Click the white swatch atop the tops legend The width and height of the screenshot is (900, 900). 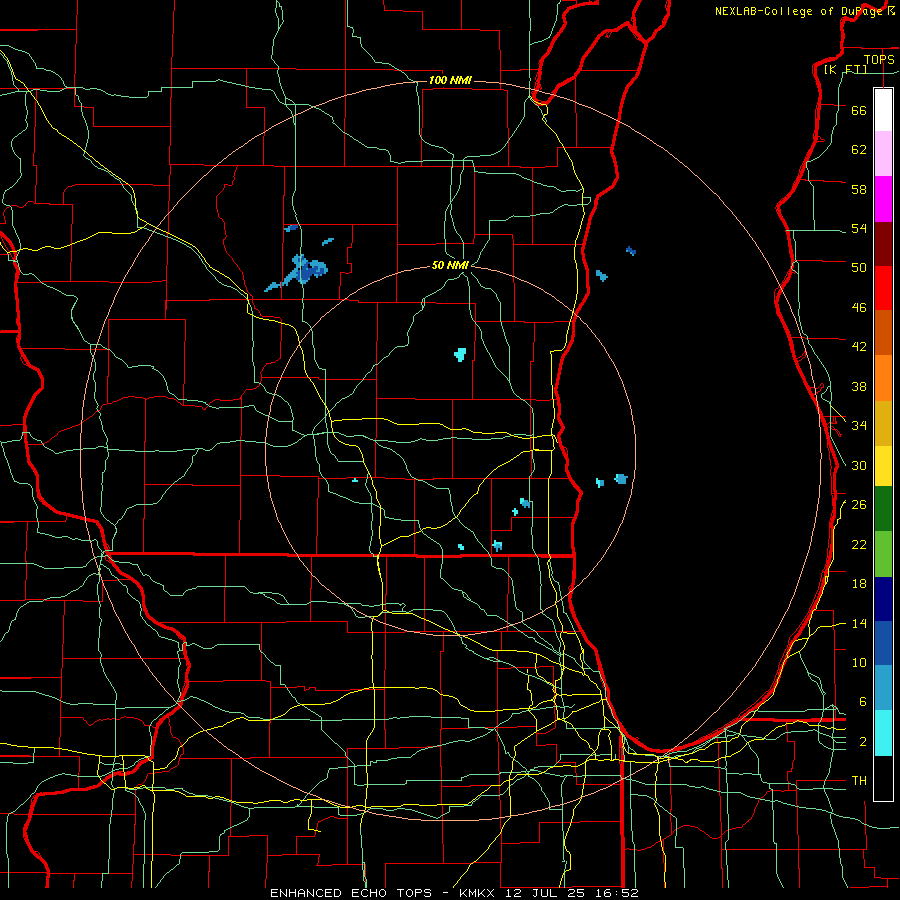[x=883, y=110]
